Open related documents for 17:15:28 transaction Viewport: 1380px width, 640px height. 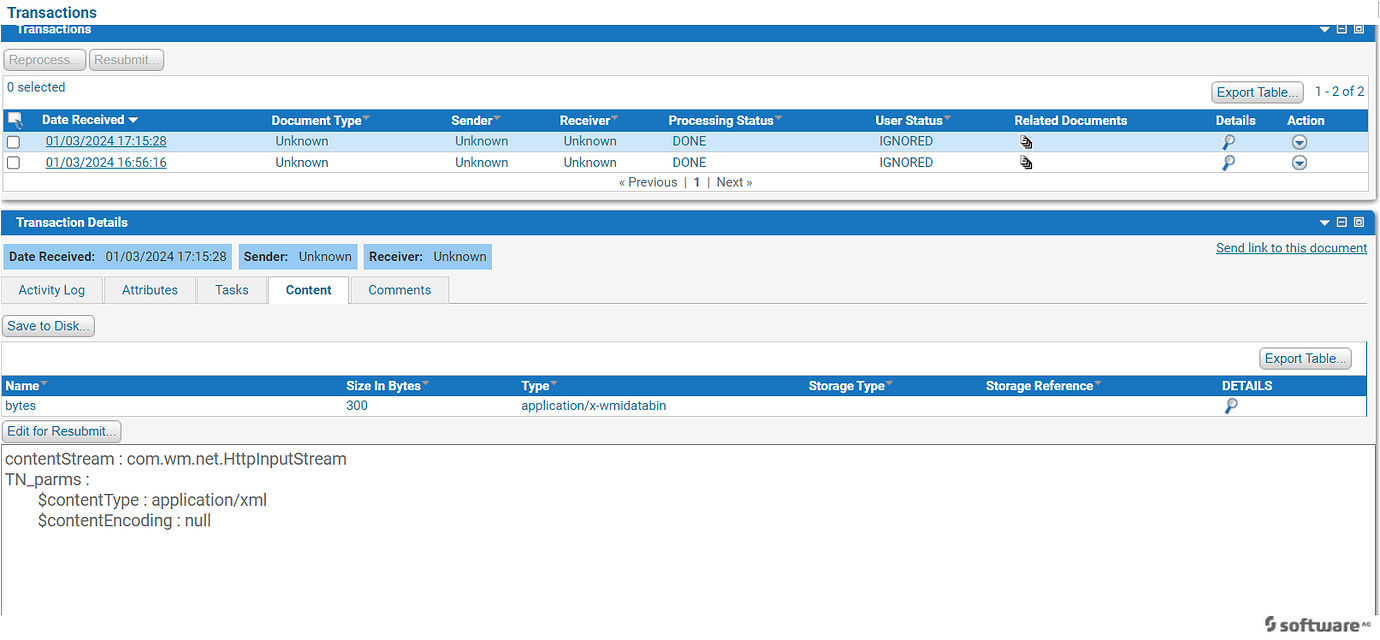coord(1026,142)
